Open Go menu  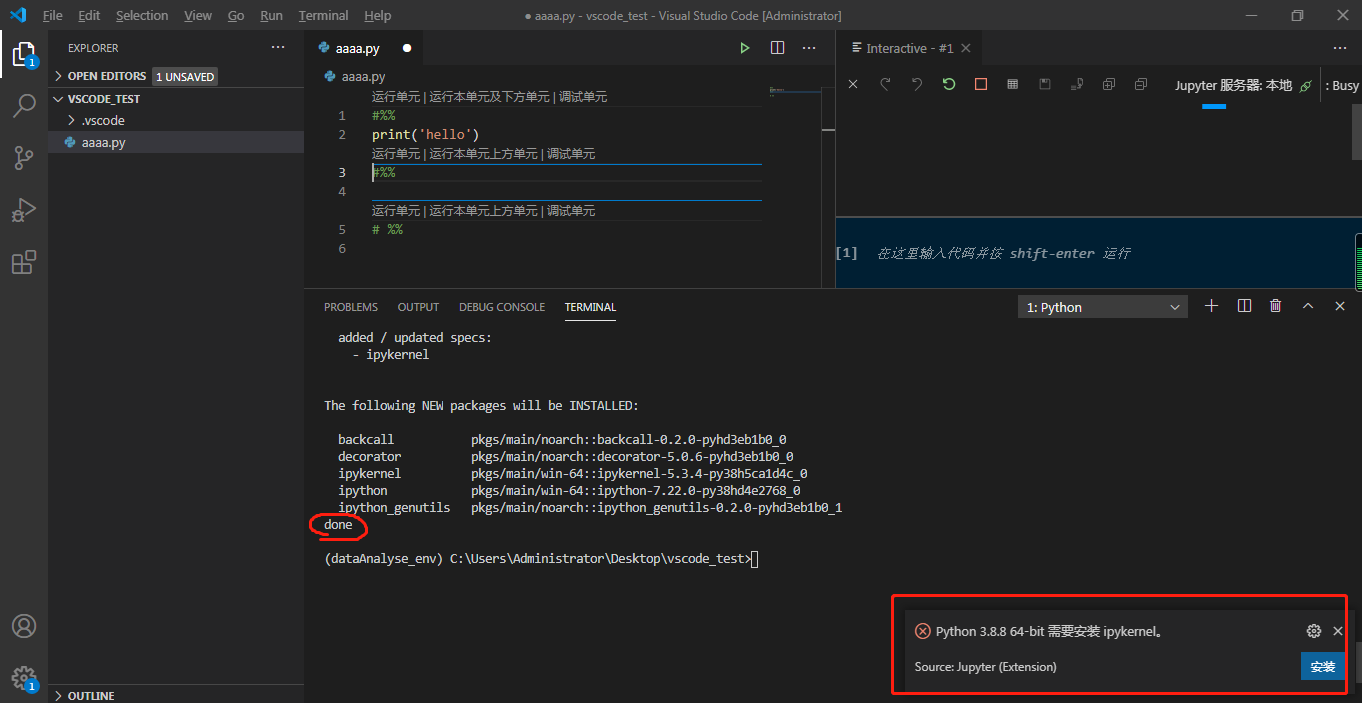click(236, 15)
